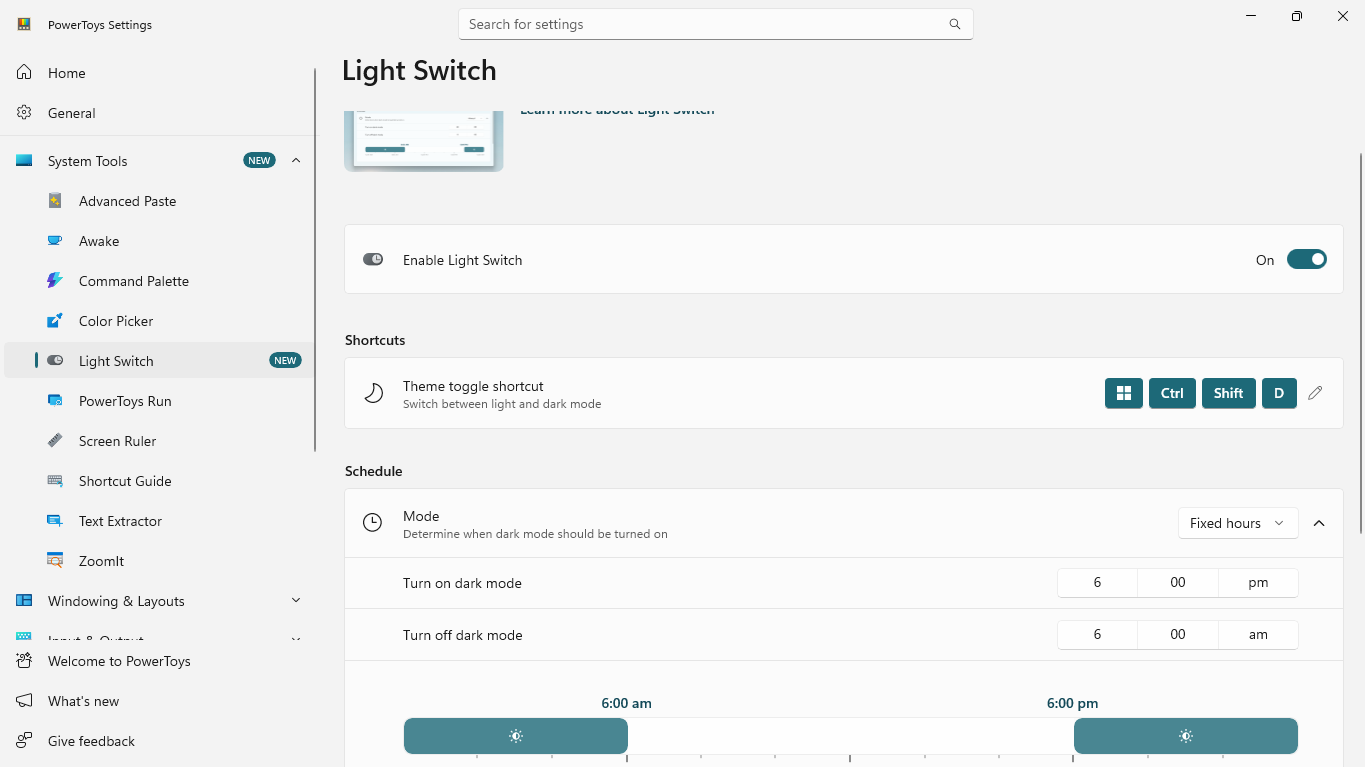Select the Command Palette icon

(x=55, y=280)
